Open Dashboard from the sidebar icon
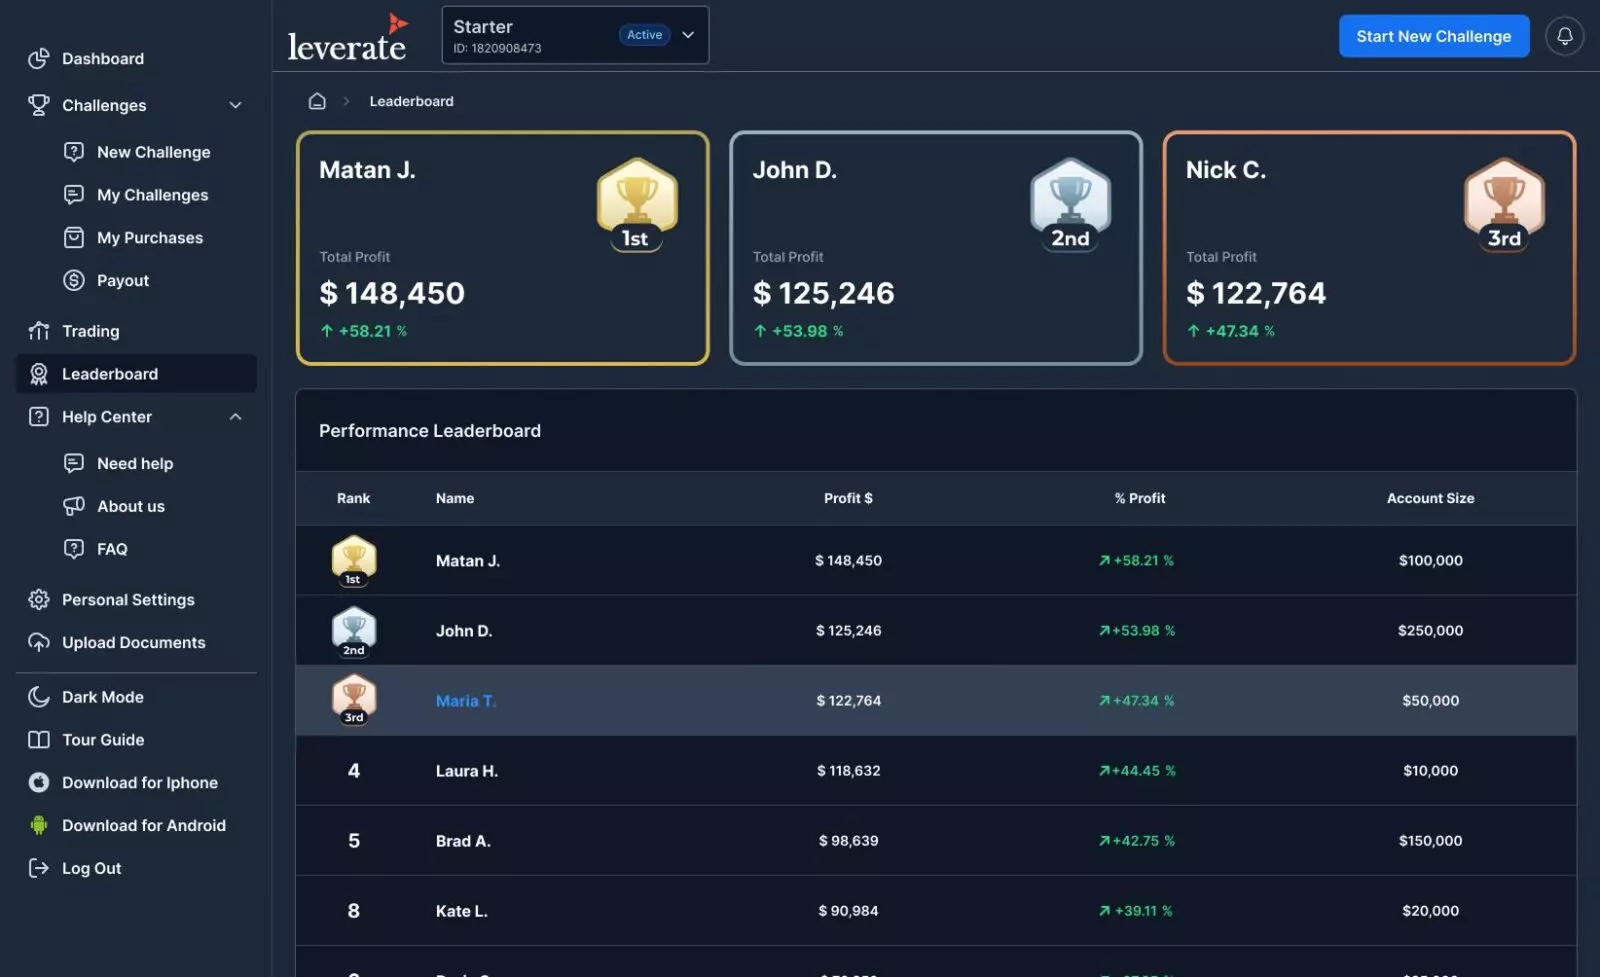1600x977 pixels. (39, 59)
